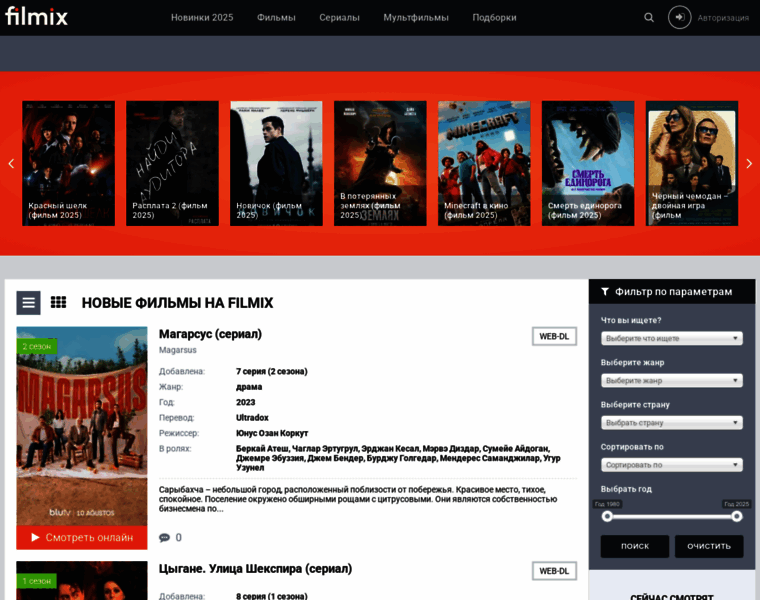Image resolution: width=760 pixels, height=600 pixels.
Task: Open Новичок movie poster
Action: (x=276, y=163)
